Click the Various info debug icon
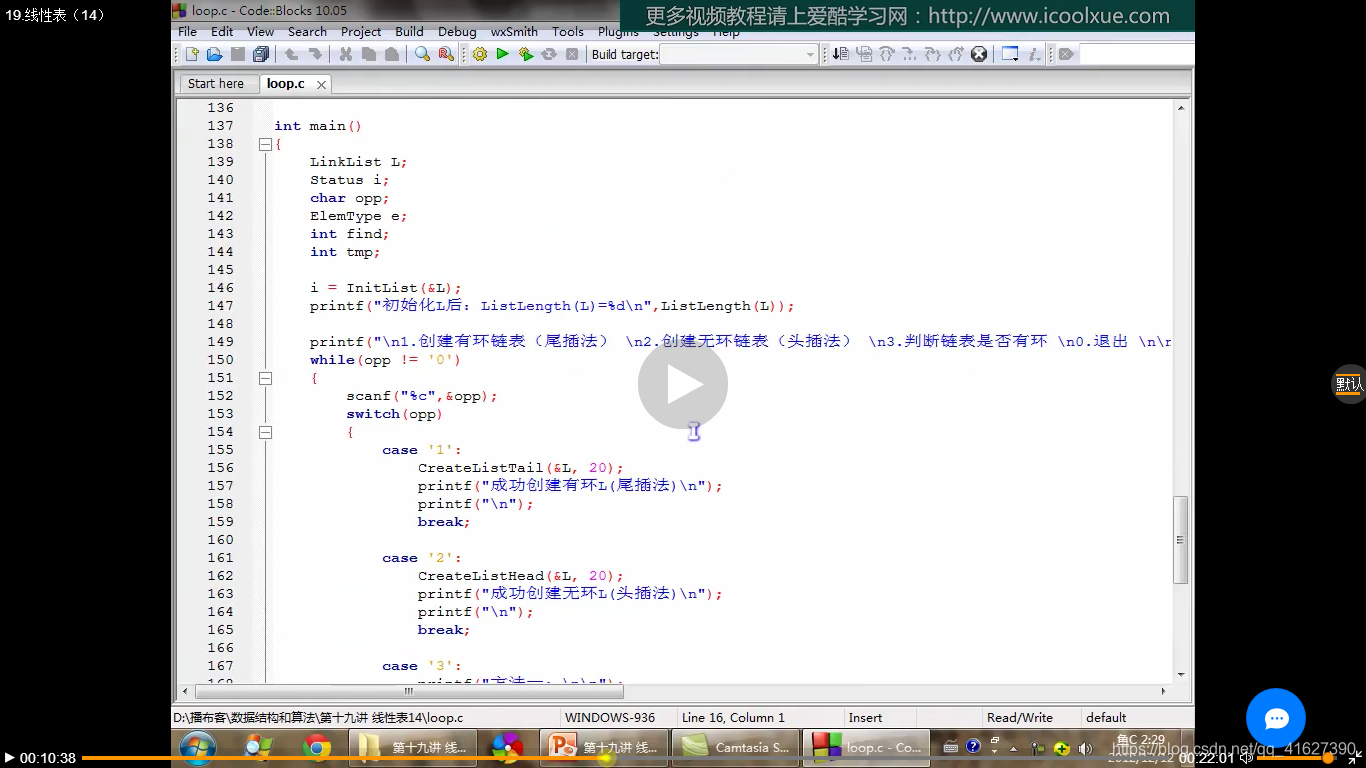The image size is (1366, 768). 1034,54
